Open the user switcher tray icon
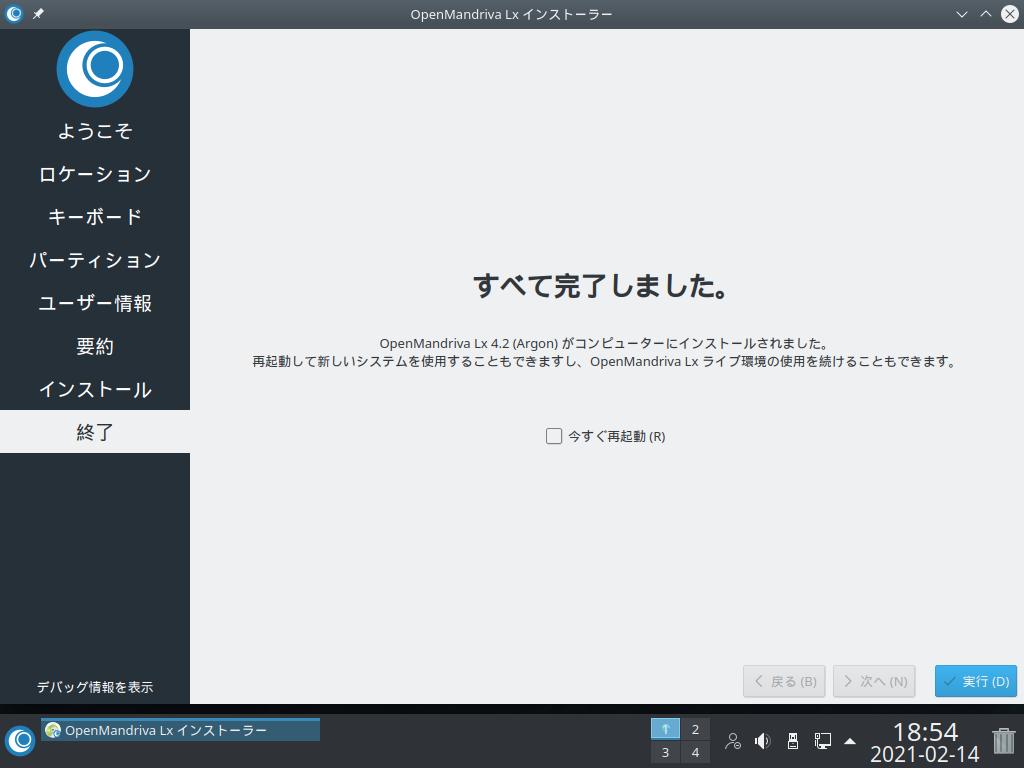The image size is (1024, 768). point(733,741)
